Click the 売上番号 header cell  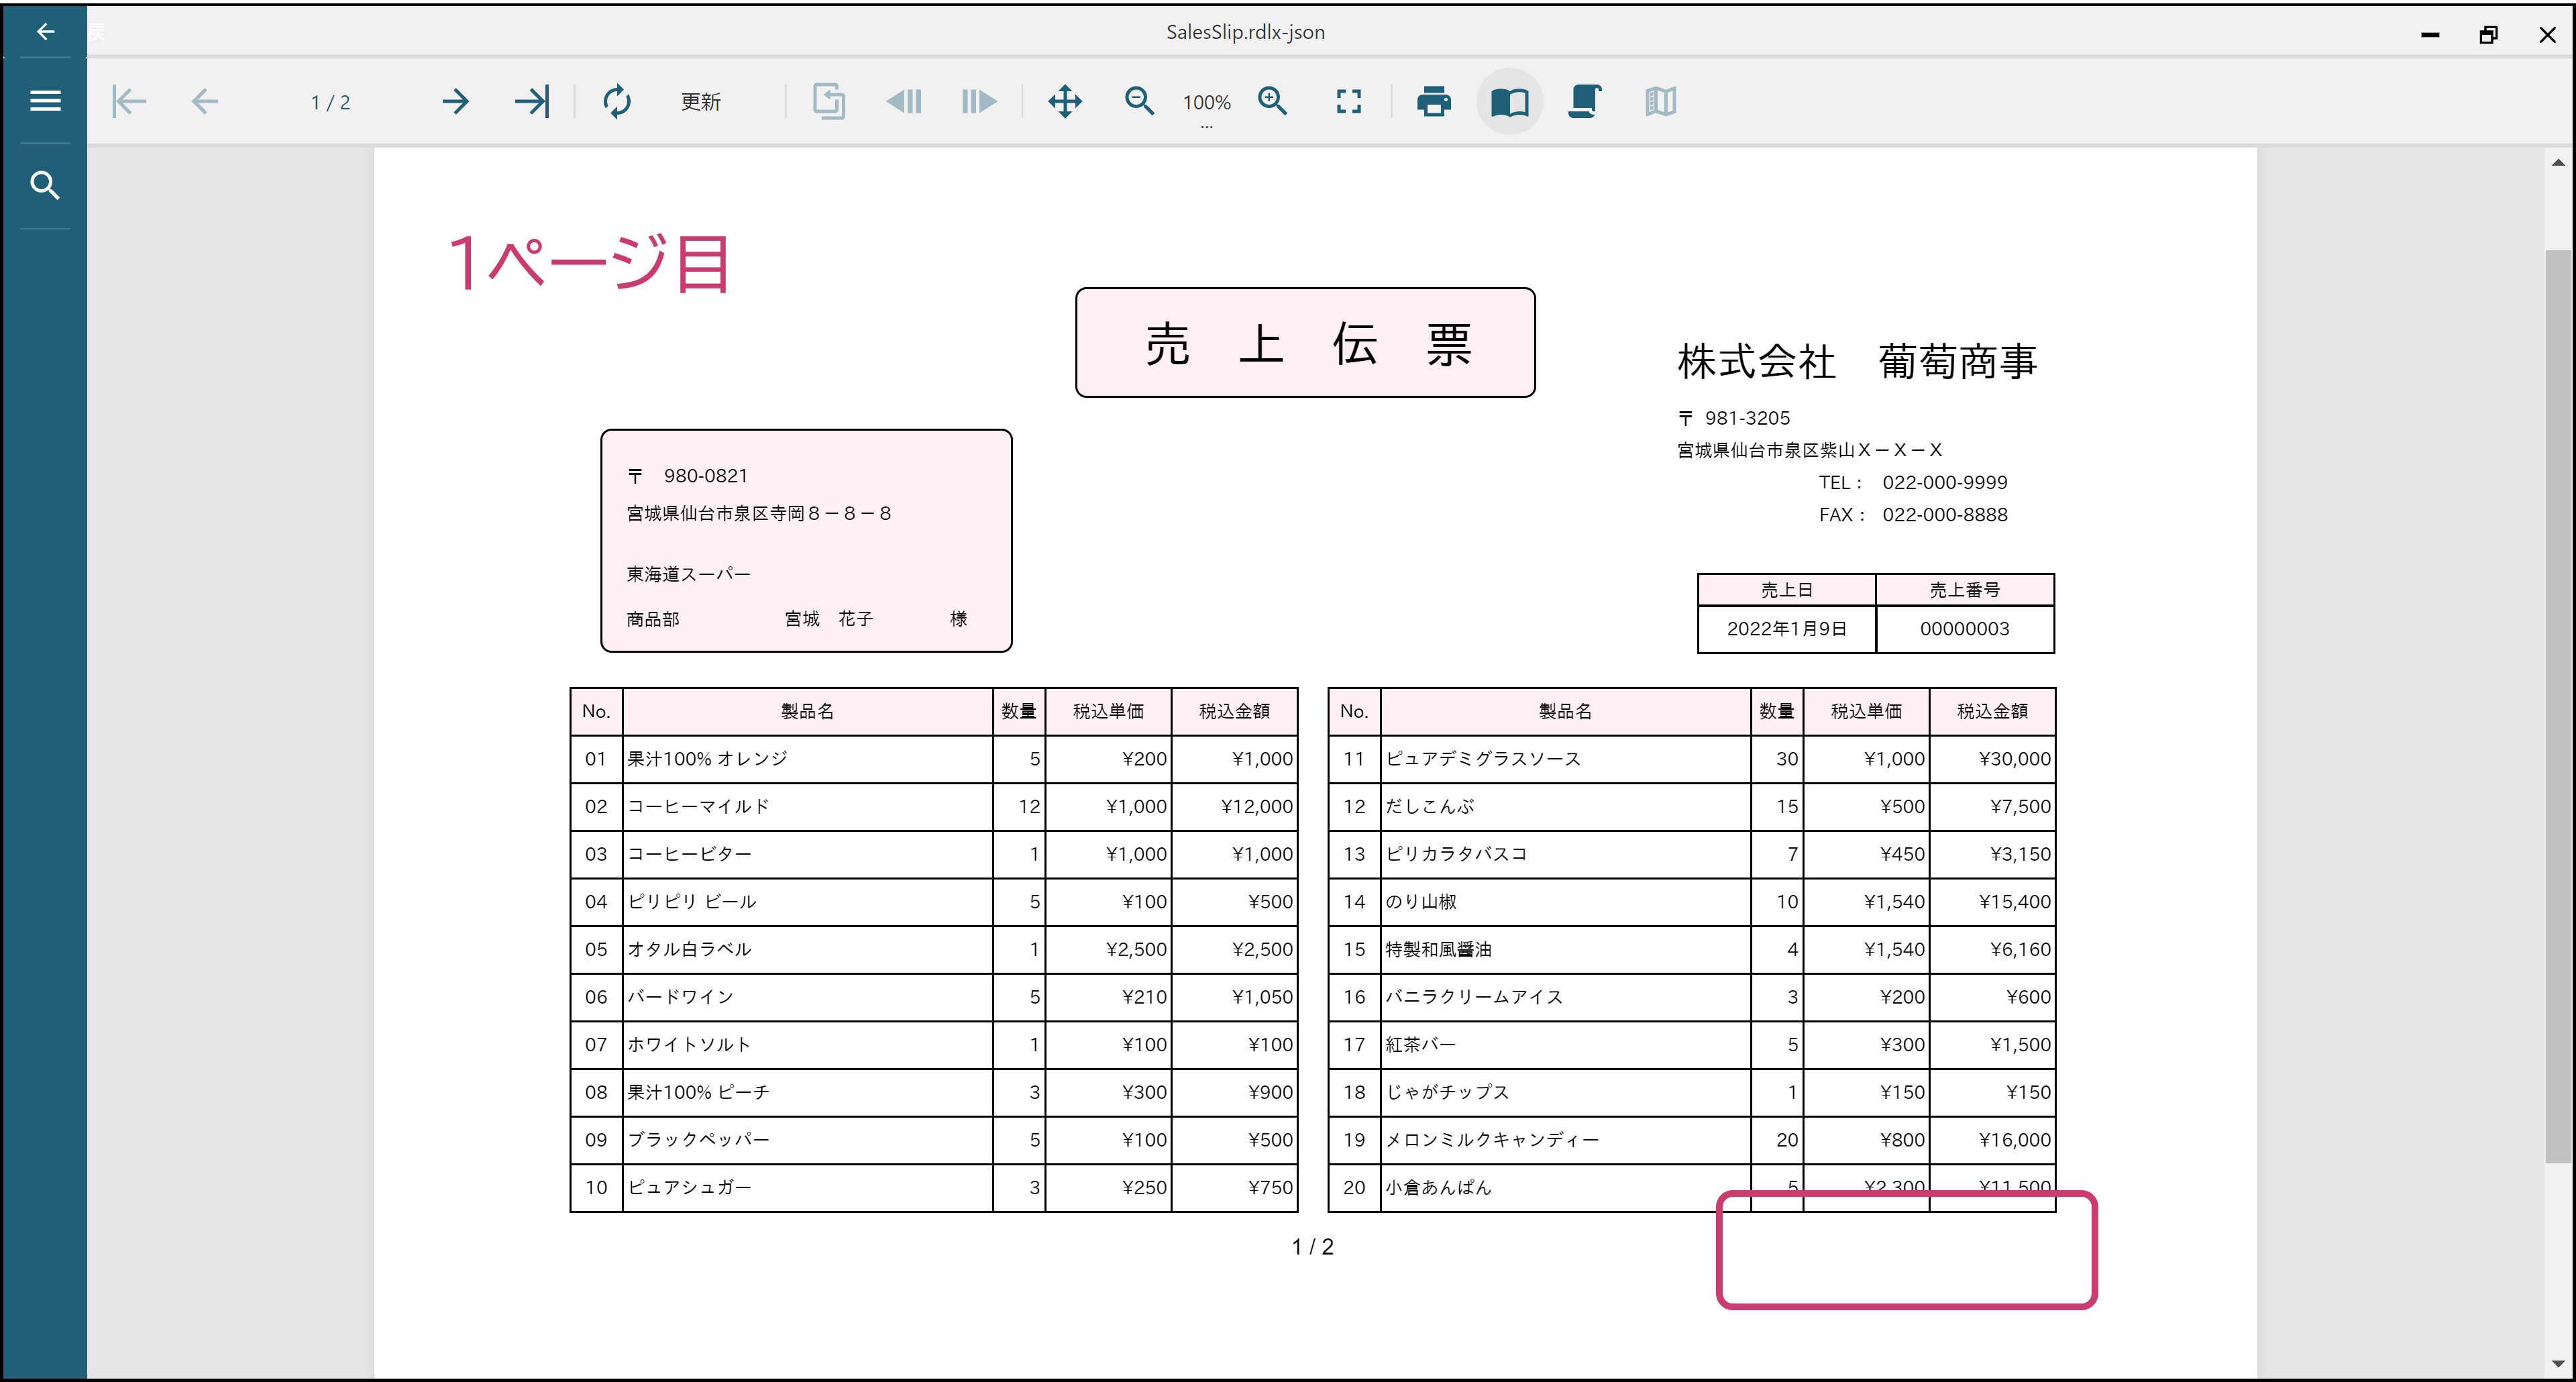click(1964, 590)
